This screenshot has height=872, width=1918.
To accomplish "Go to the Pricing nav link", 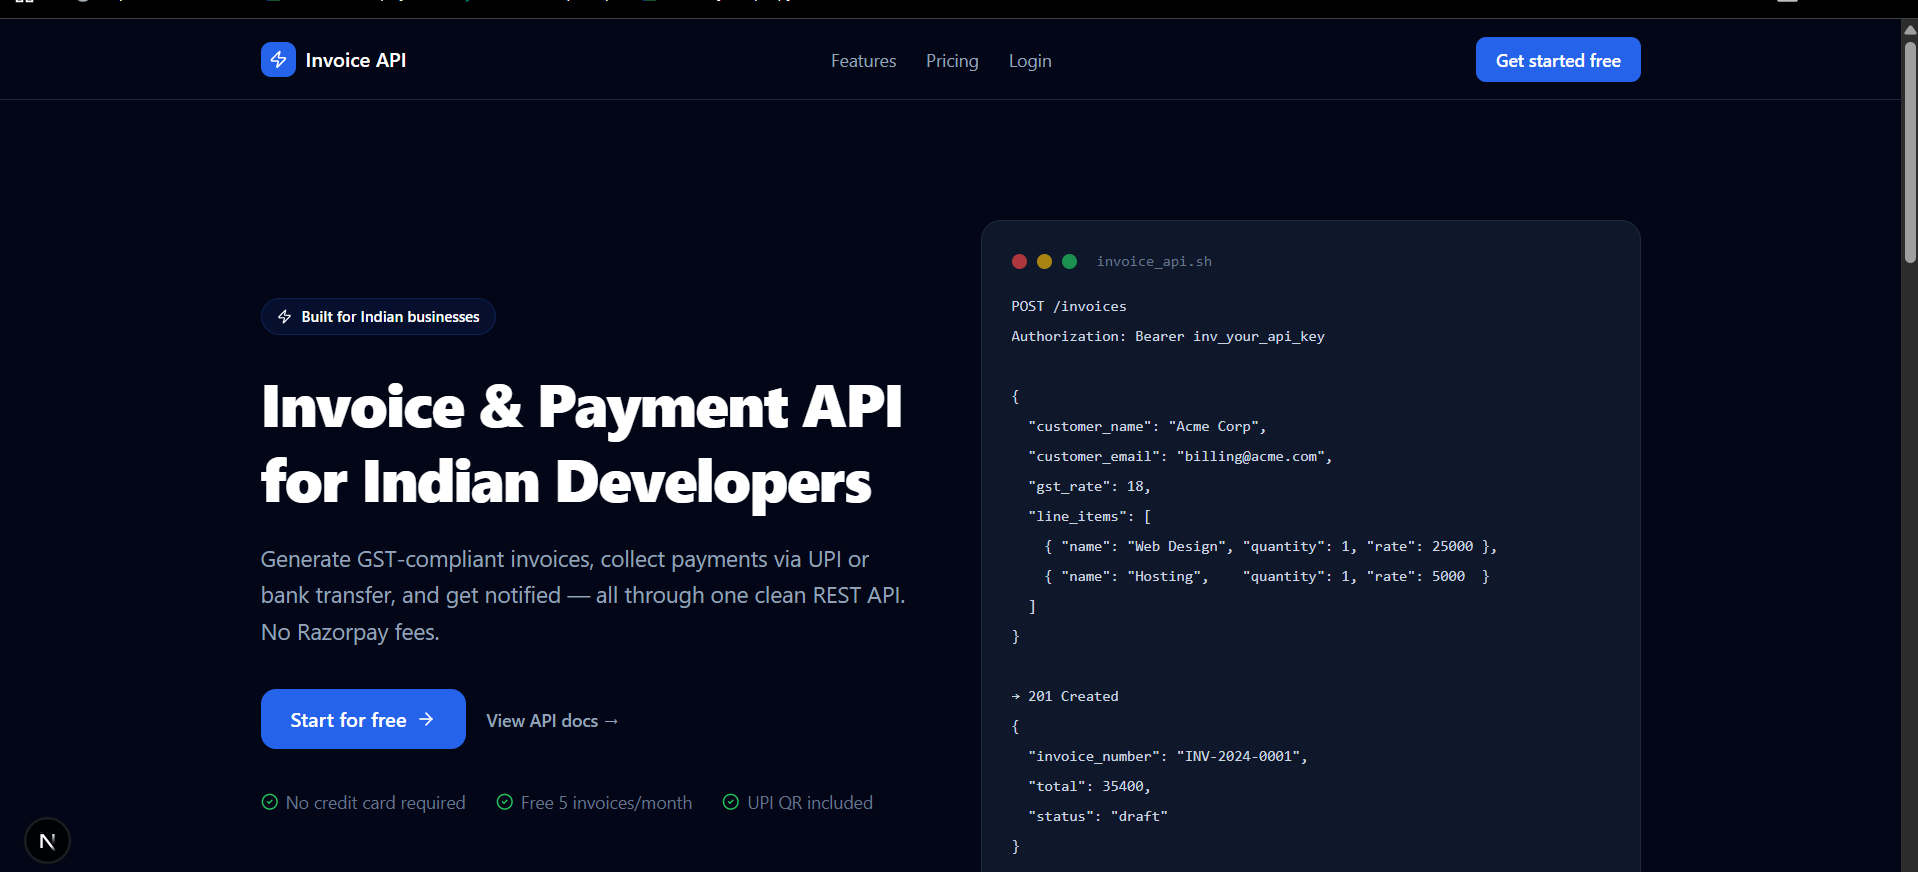I will tap(952, 61).
